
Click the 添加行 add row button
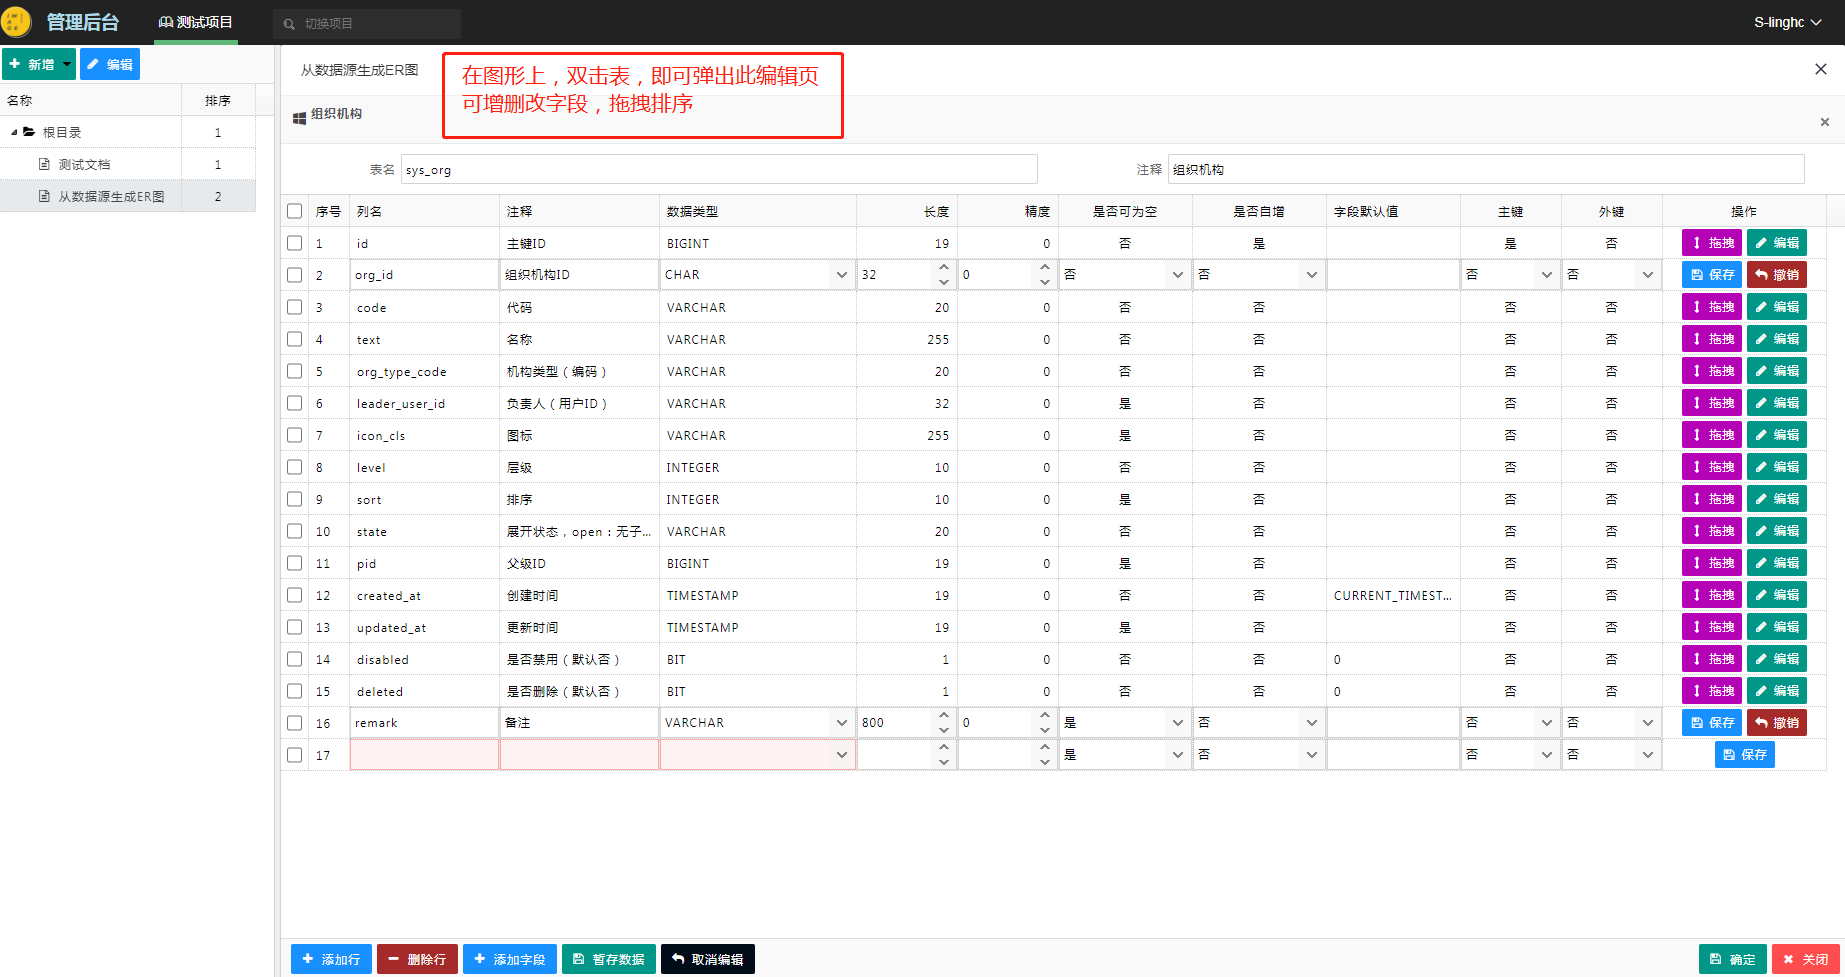330,958
